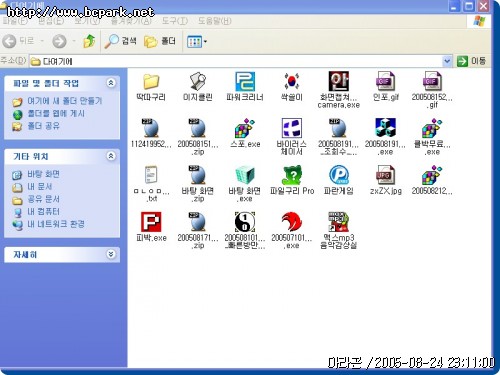Image resolution: width=500 pixels, height=375 pixels.
Task: Open the 도움말(H) menu
Action: pos(215,21)
